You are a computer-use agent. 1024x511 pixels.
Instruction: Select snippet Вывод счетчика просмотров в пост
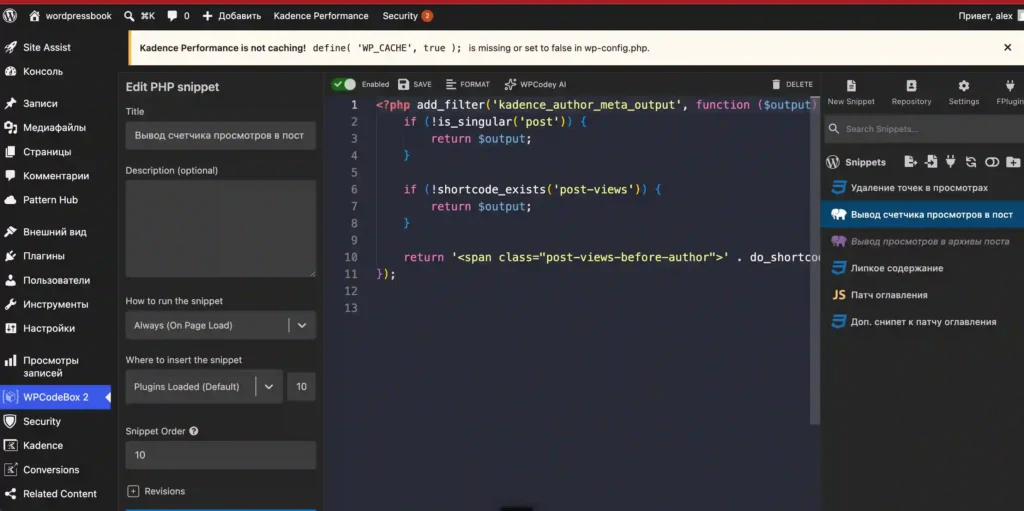coord(922,215)
